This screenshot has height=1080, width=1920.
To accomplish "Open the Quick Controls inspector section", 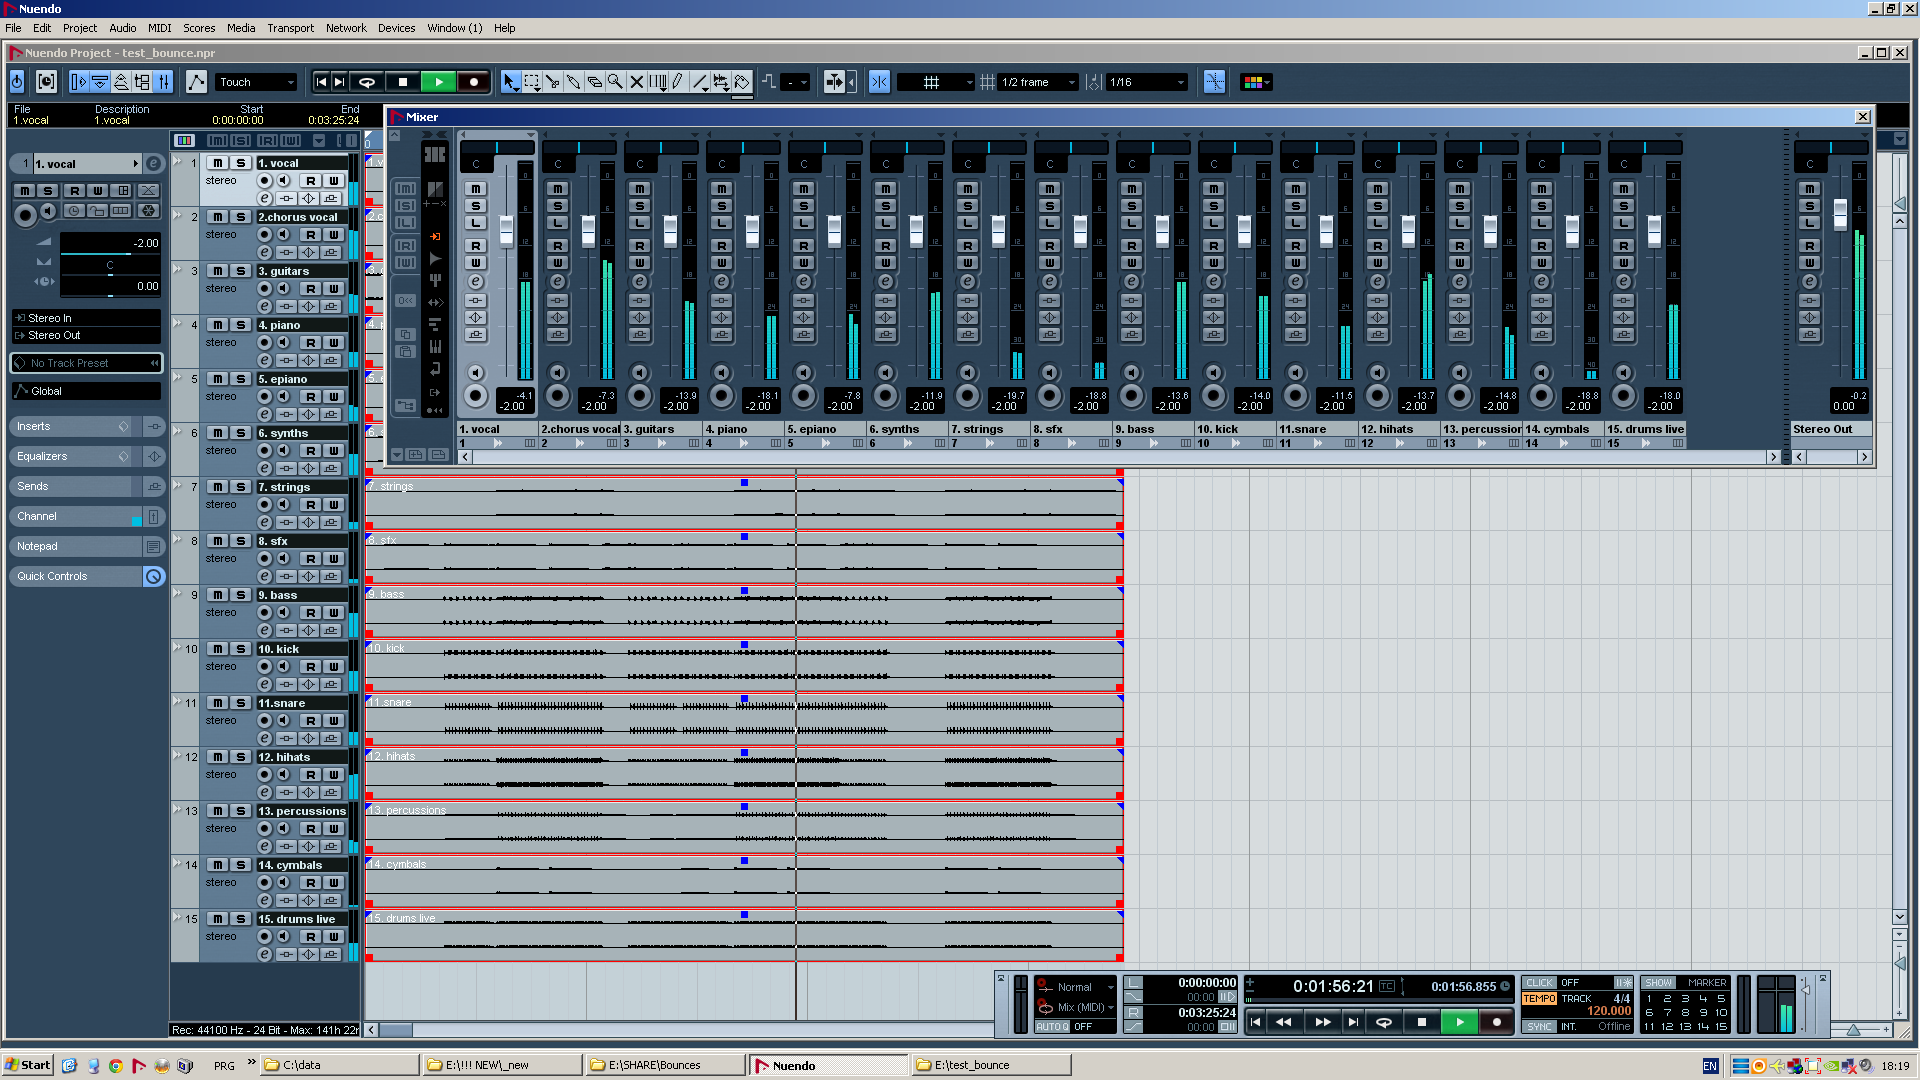I will coord(75,576).
